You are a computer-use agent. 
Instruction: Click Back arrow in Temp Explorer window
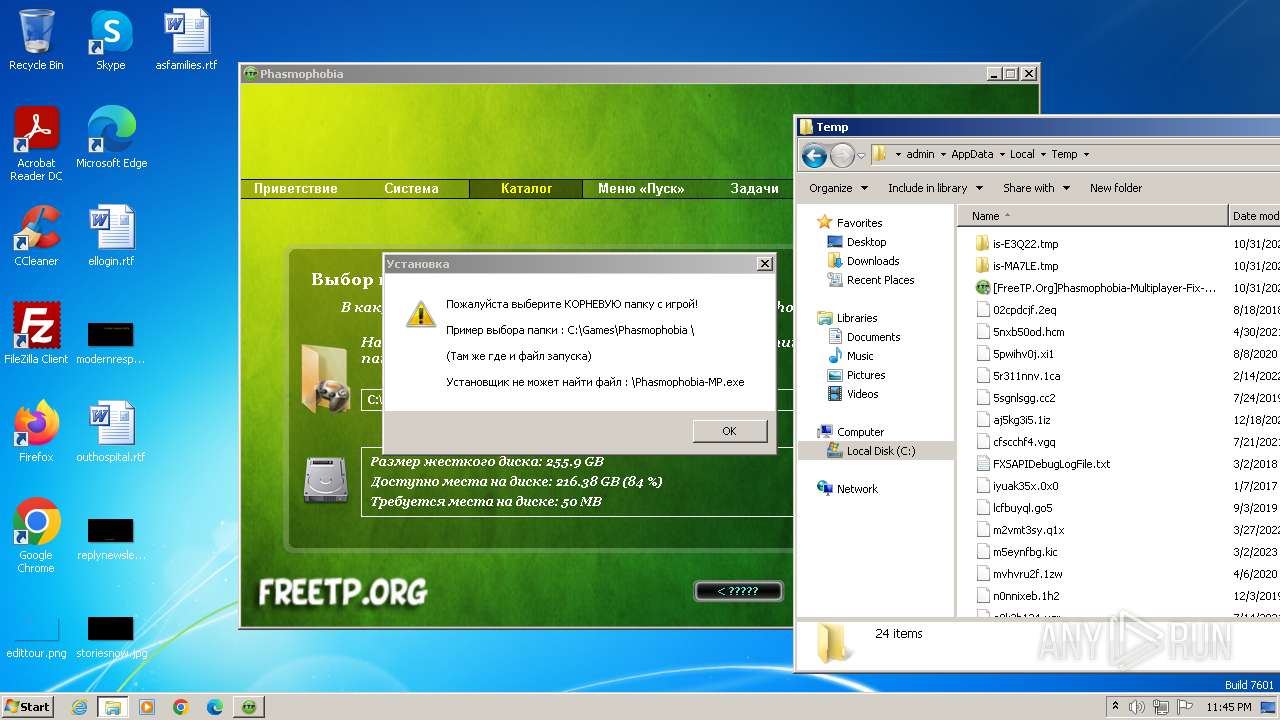pos(814,155)
